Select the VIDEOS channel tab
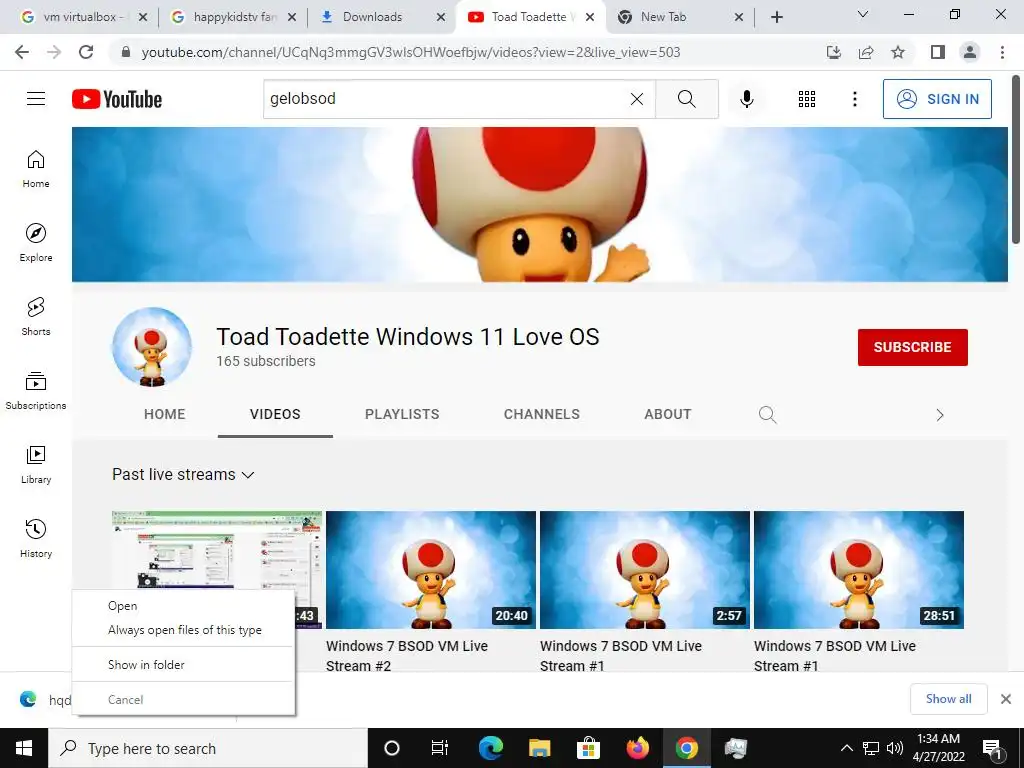Image resolution: width=1024 pixels, height=768 pixels. pyautogui.click(x=275, y=414)
